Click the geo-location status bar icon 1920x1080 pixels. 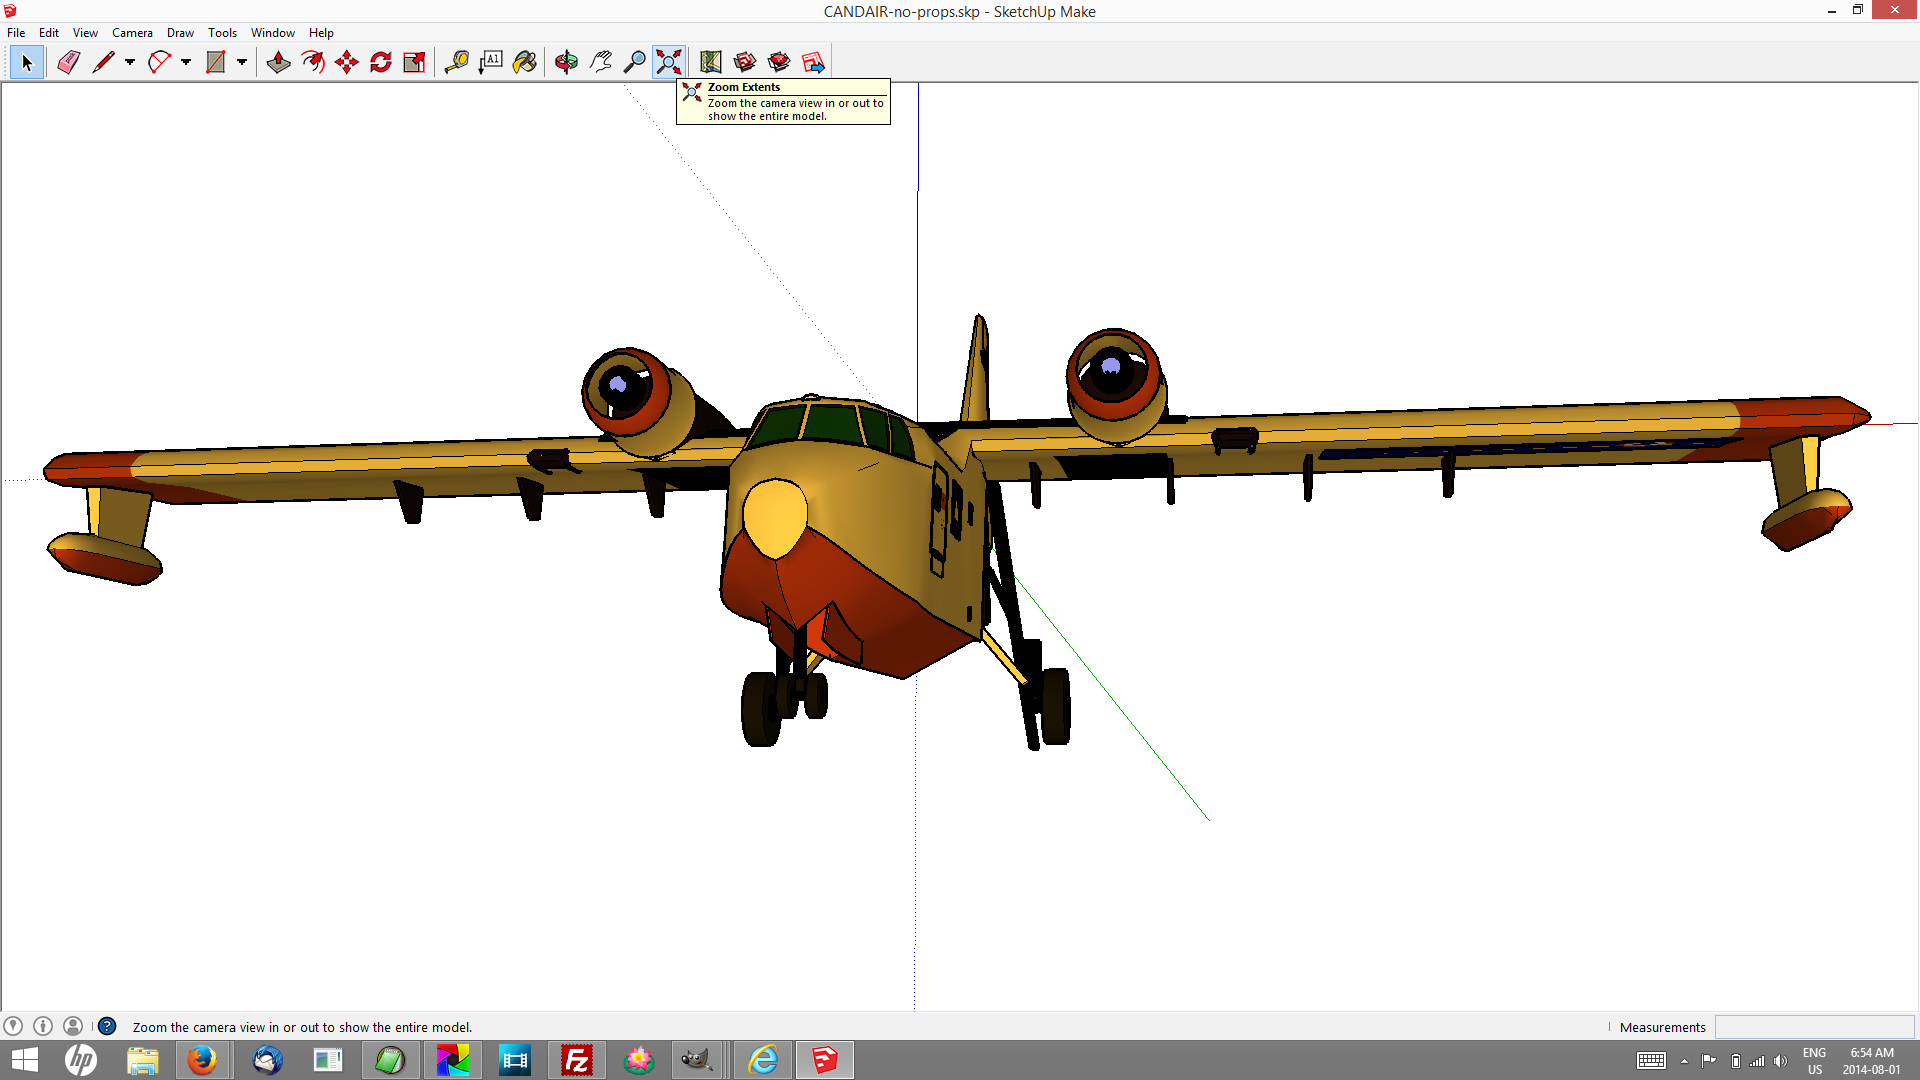(13, 1026)
